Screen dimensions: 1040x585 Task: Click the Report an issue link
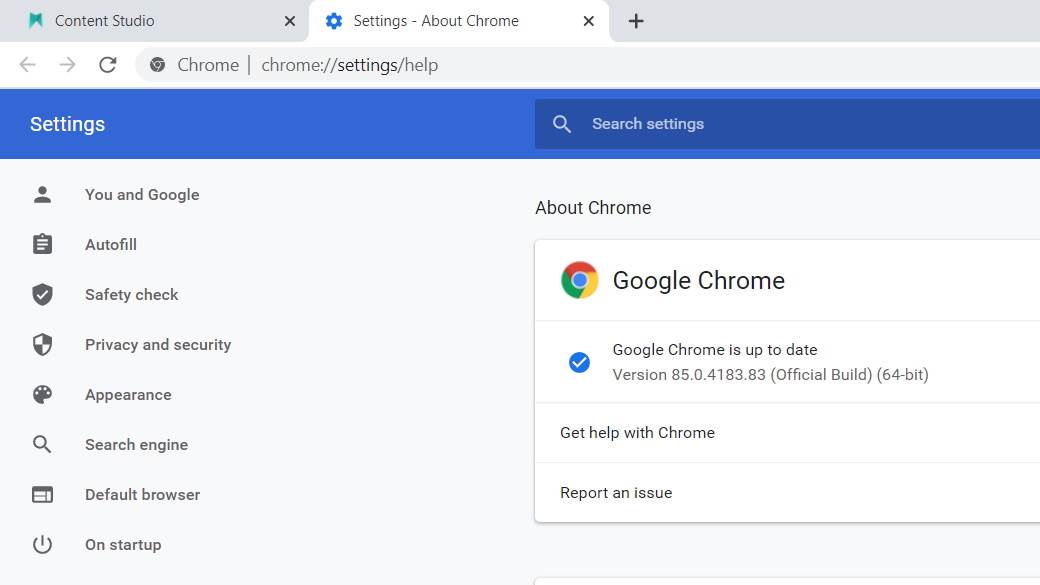pyautogui.click(x=616, y=493)
